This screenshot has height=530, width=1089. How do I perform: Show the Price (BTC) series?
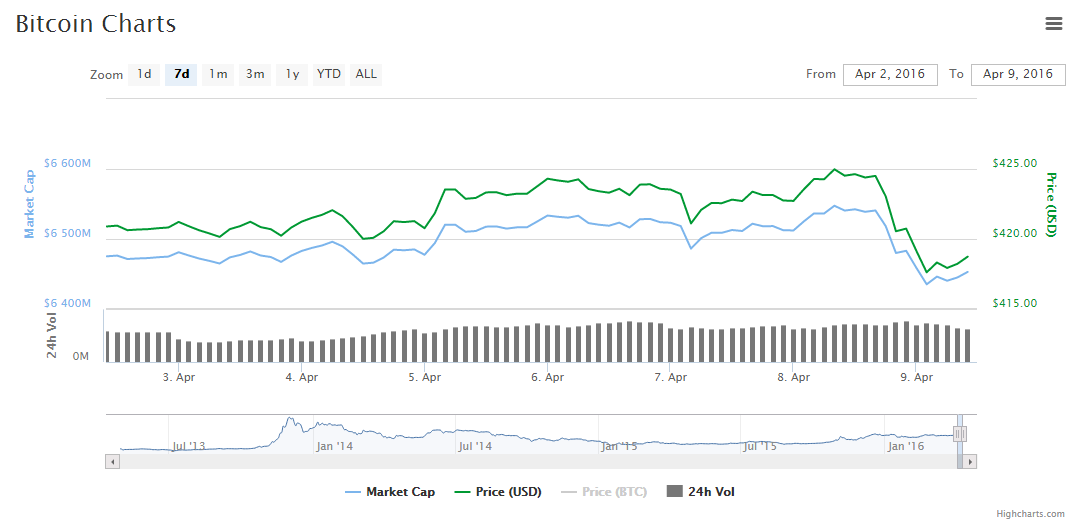[x=603, y=491]
